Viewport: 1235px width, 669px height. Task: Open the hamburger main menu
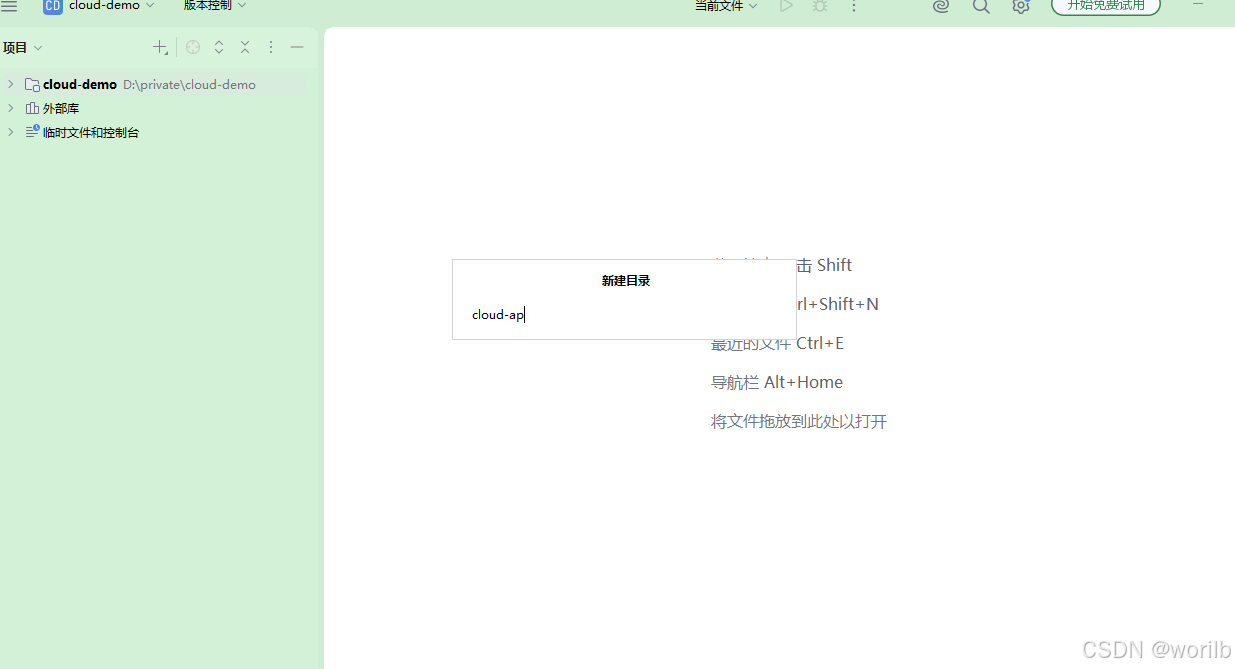[9, 6]
